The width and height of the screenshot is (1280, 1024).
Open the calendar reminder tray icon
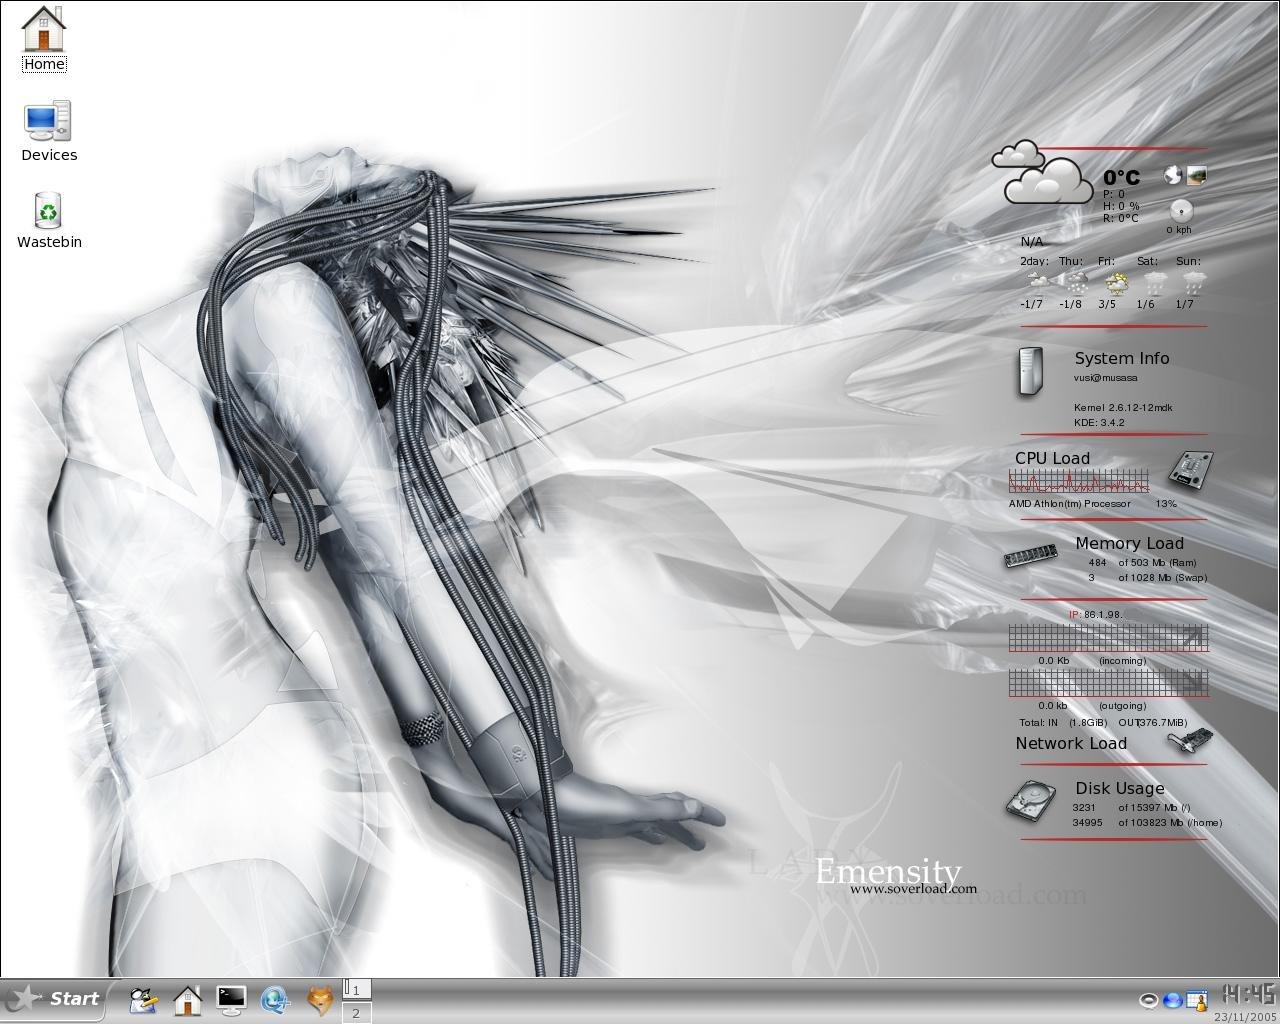tap(1196, 1000)
